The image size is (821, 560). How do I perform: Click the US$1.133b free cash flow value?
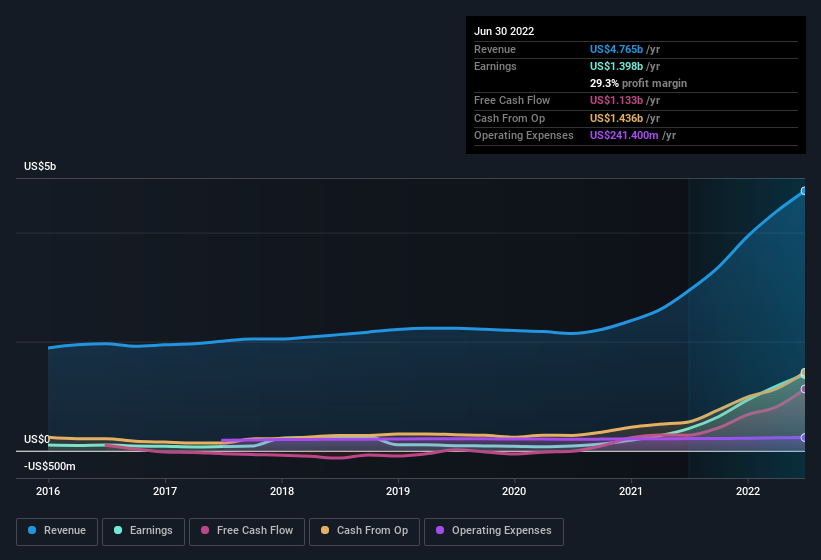[616, 100]
